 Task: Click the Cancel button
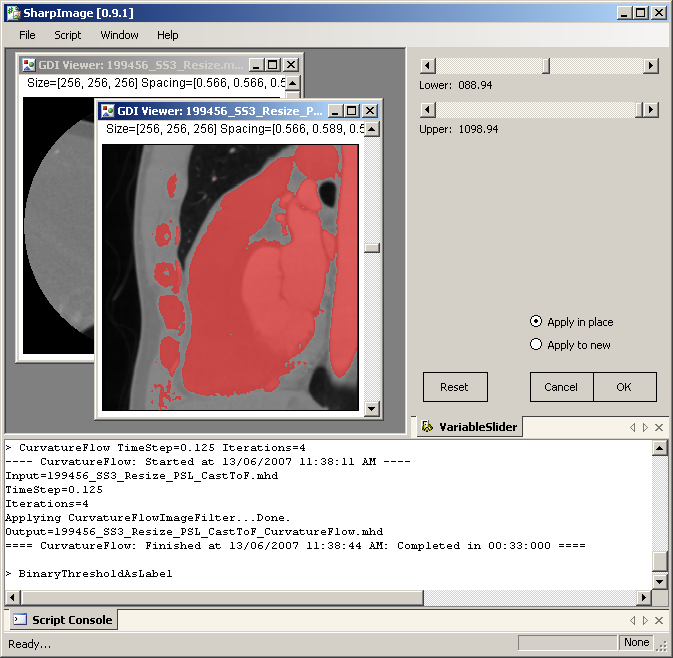click(561, 387)
